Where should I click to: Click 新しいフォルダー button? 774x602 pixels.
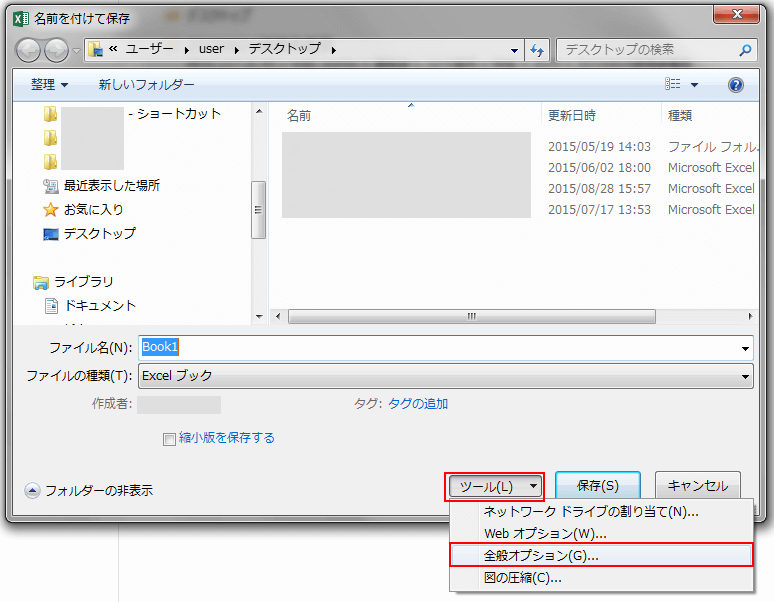pyautogui.click(x=146, y=85)
